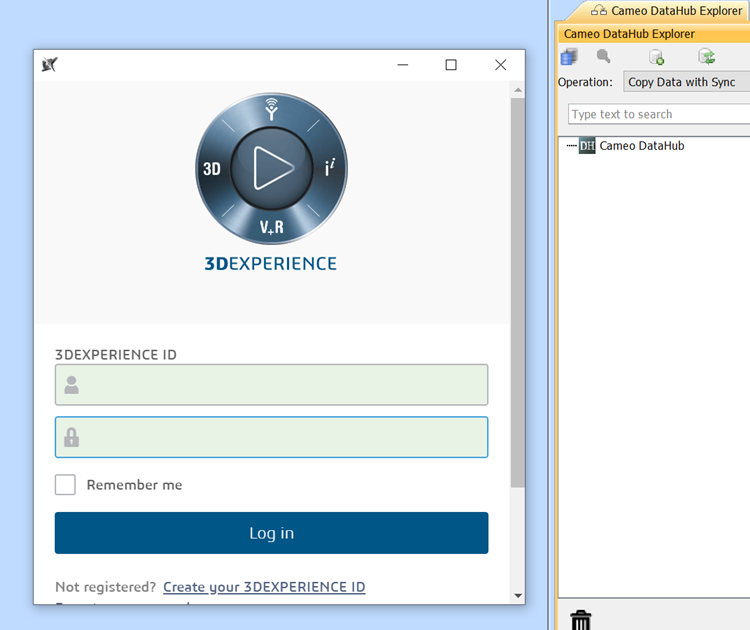Click the top social quadrant of the compass
750x630 pixels.
pos(272,109)
